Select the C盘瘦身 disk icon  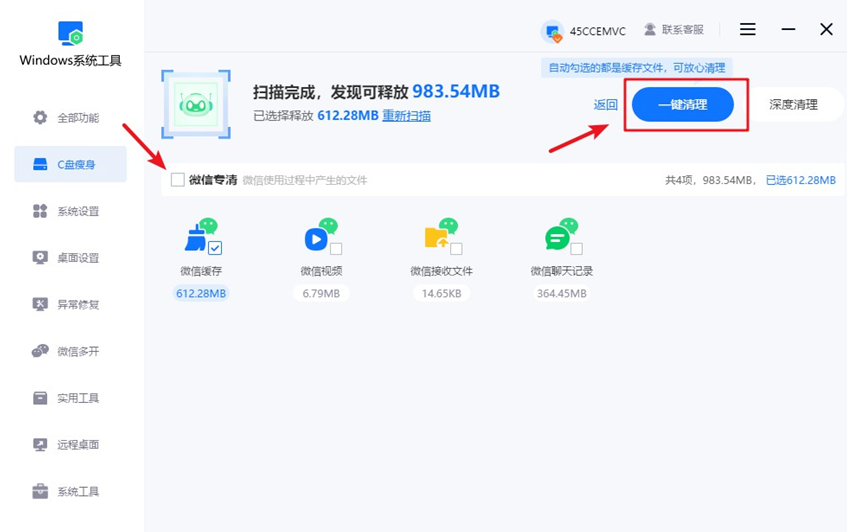[x=40, y=164]
